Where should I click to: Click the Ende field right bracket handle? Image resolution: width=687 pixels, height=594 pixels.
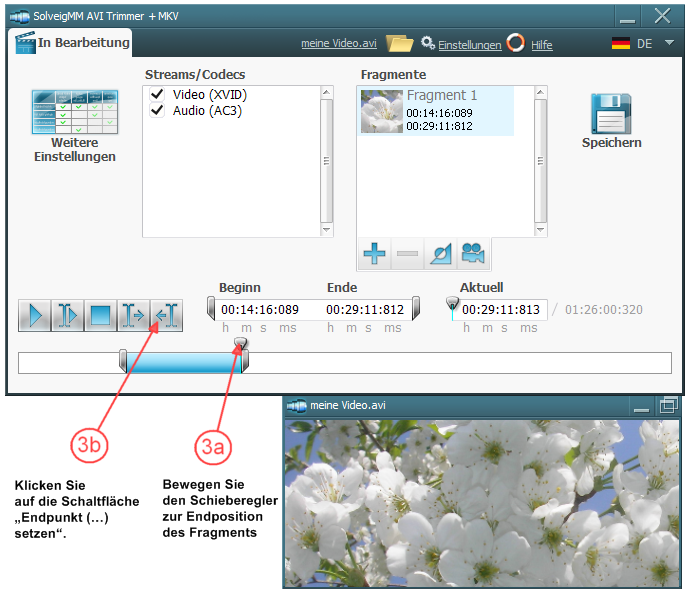point(416,308)
